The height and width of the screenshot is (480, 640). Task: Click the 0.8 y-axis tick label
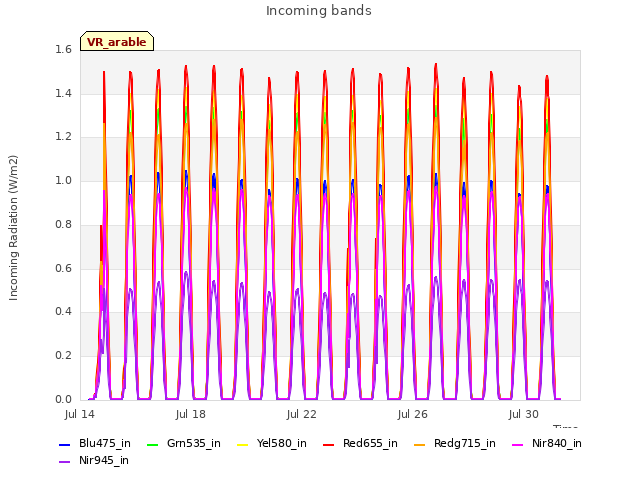(x=63, y=224)
